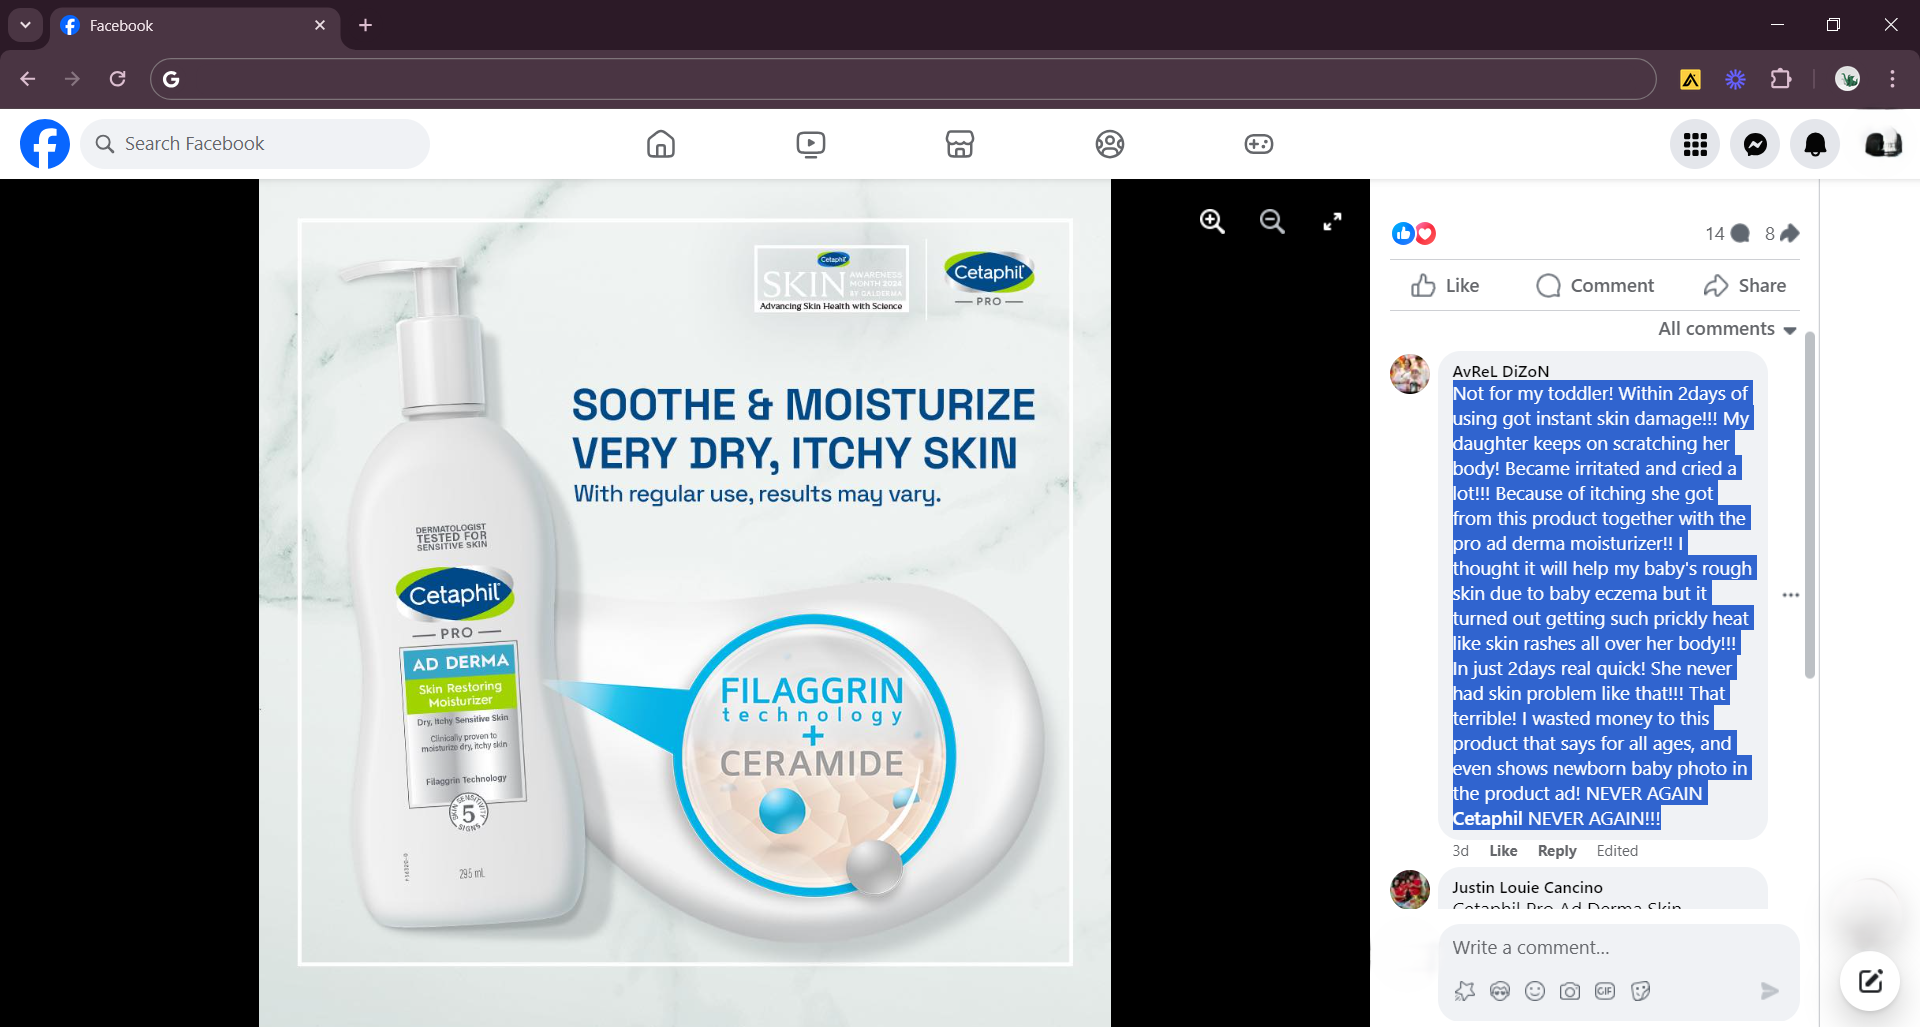Open the notifications bell
Image resolution: width=1920 pixels, height=1027 pixels.
pos(1815,145)
